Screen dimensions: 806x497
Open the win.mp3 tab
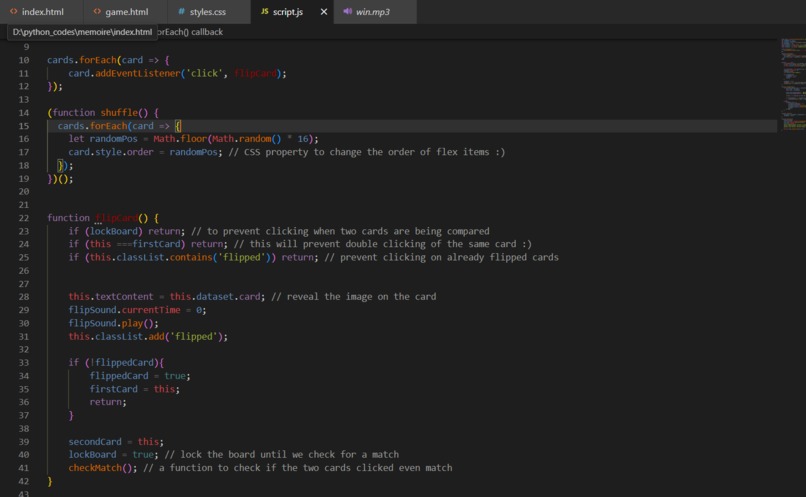point(375,12)
